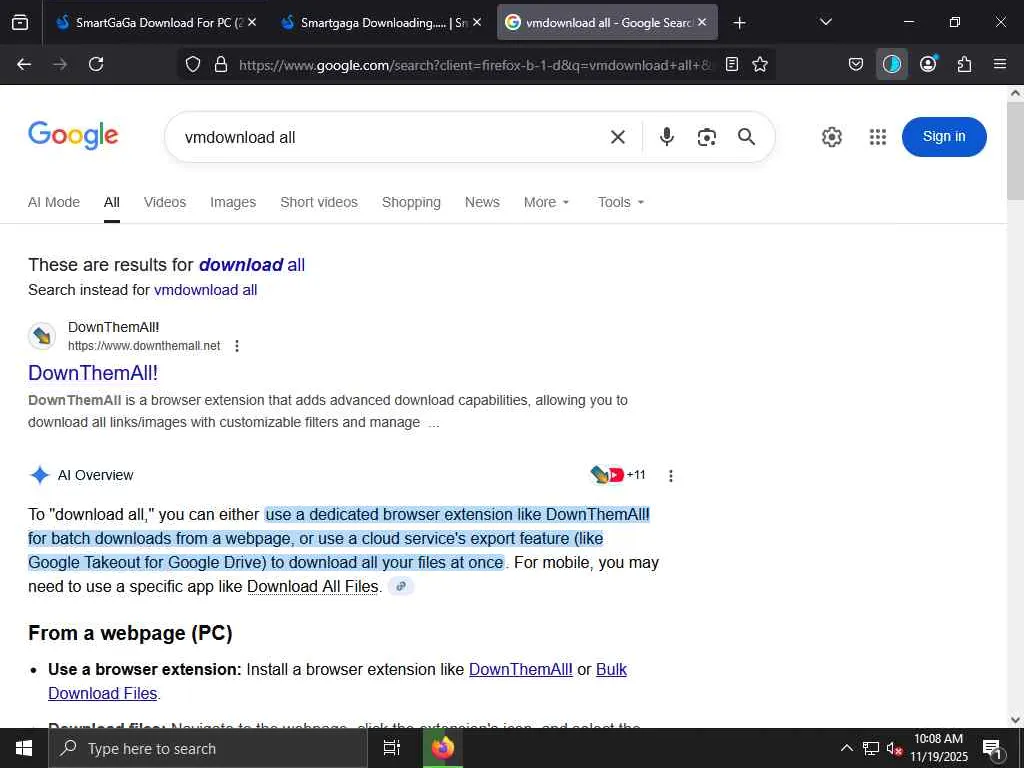Click the forward navigation arrow
The width and height of the screenshot is (1024, 768).
[x=60, y=64]
